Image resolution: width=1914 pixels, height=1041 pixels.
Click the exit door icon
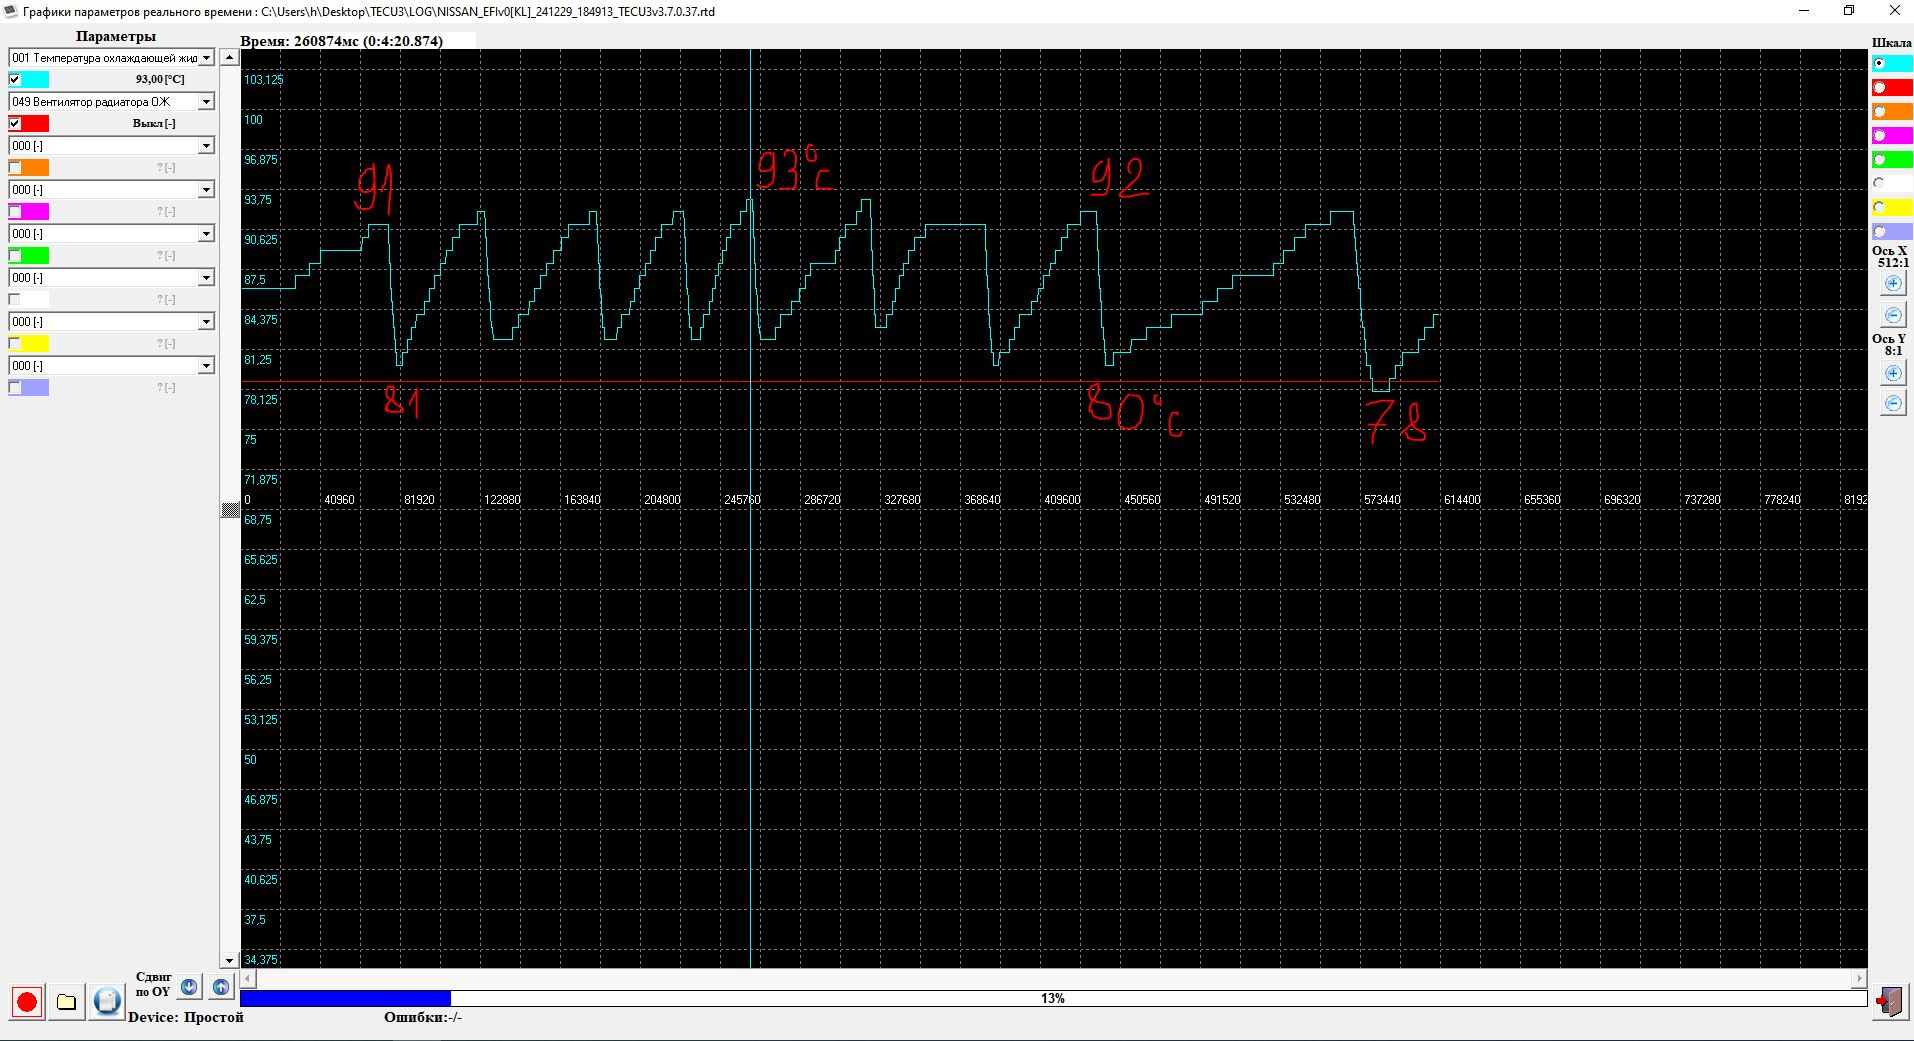pos(1889,1001)
